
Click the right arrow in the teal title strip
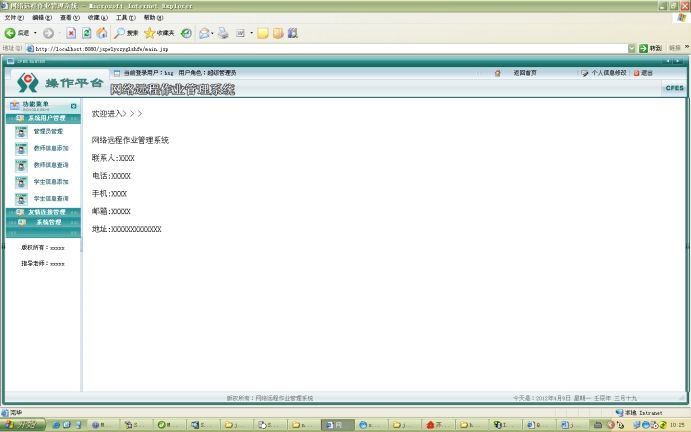(x=678, y=61)
